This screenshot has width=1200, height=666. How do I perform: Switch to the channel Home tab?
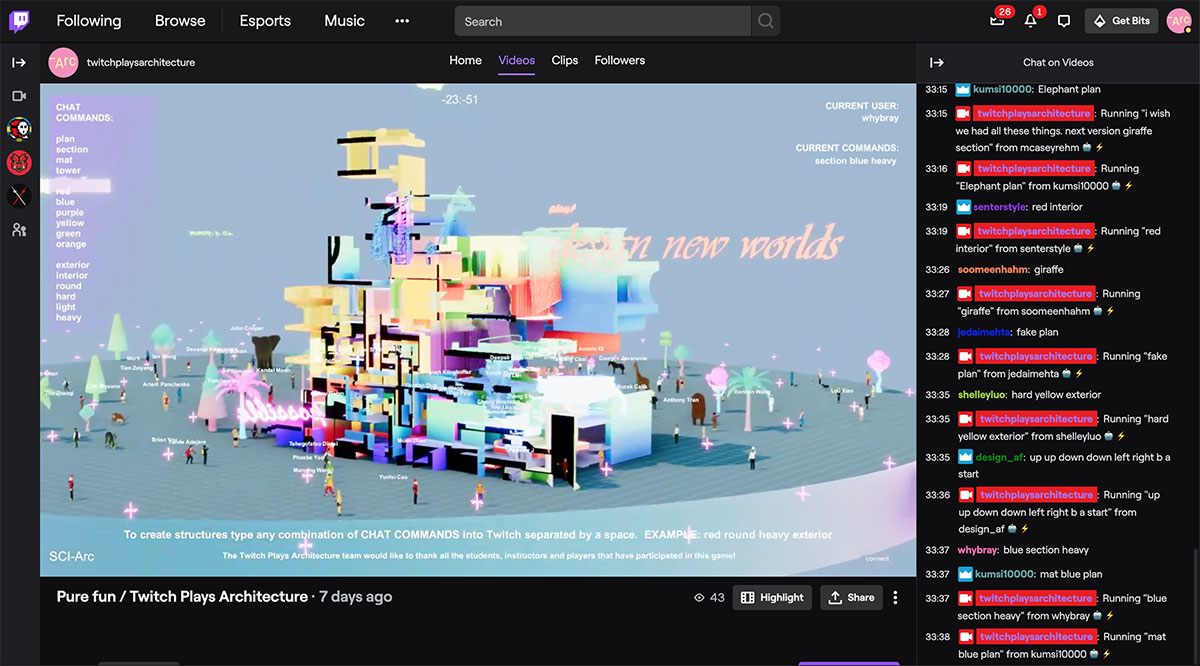[x=465, y=60]
